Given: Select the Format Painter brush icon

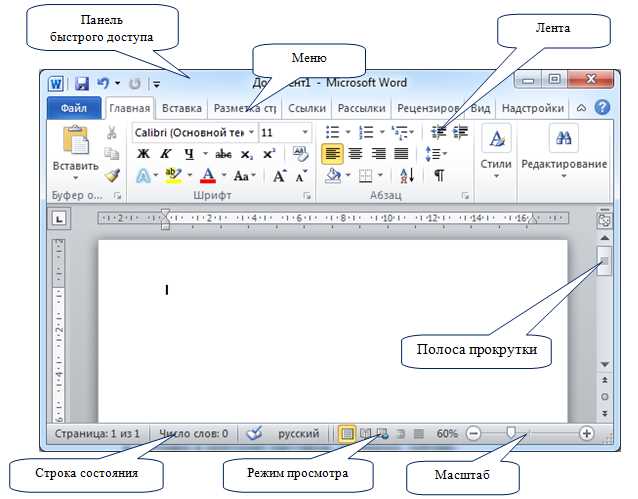Looking at the screenshot, I should 112,175.
